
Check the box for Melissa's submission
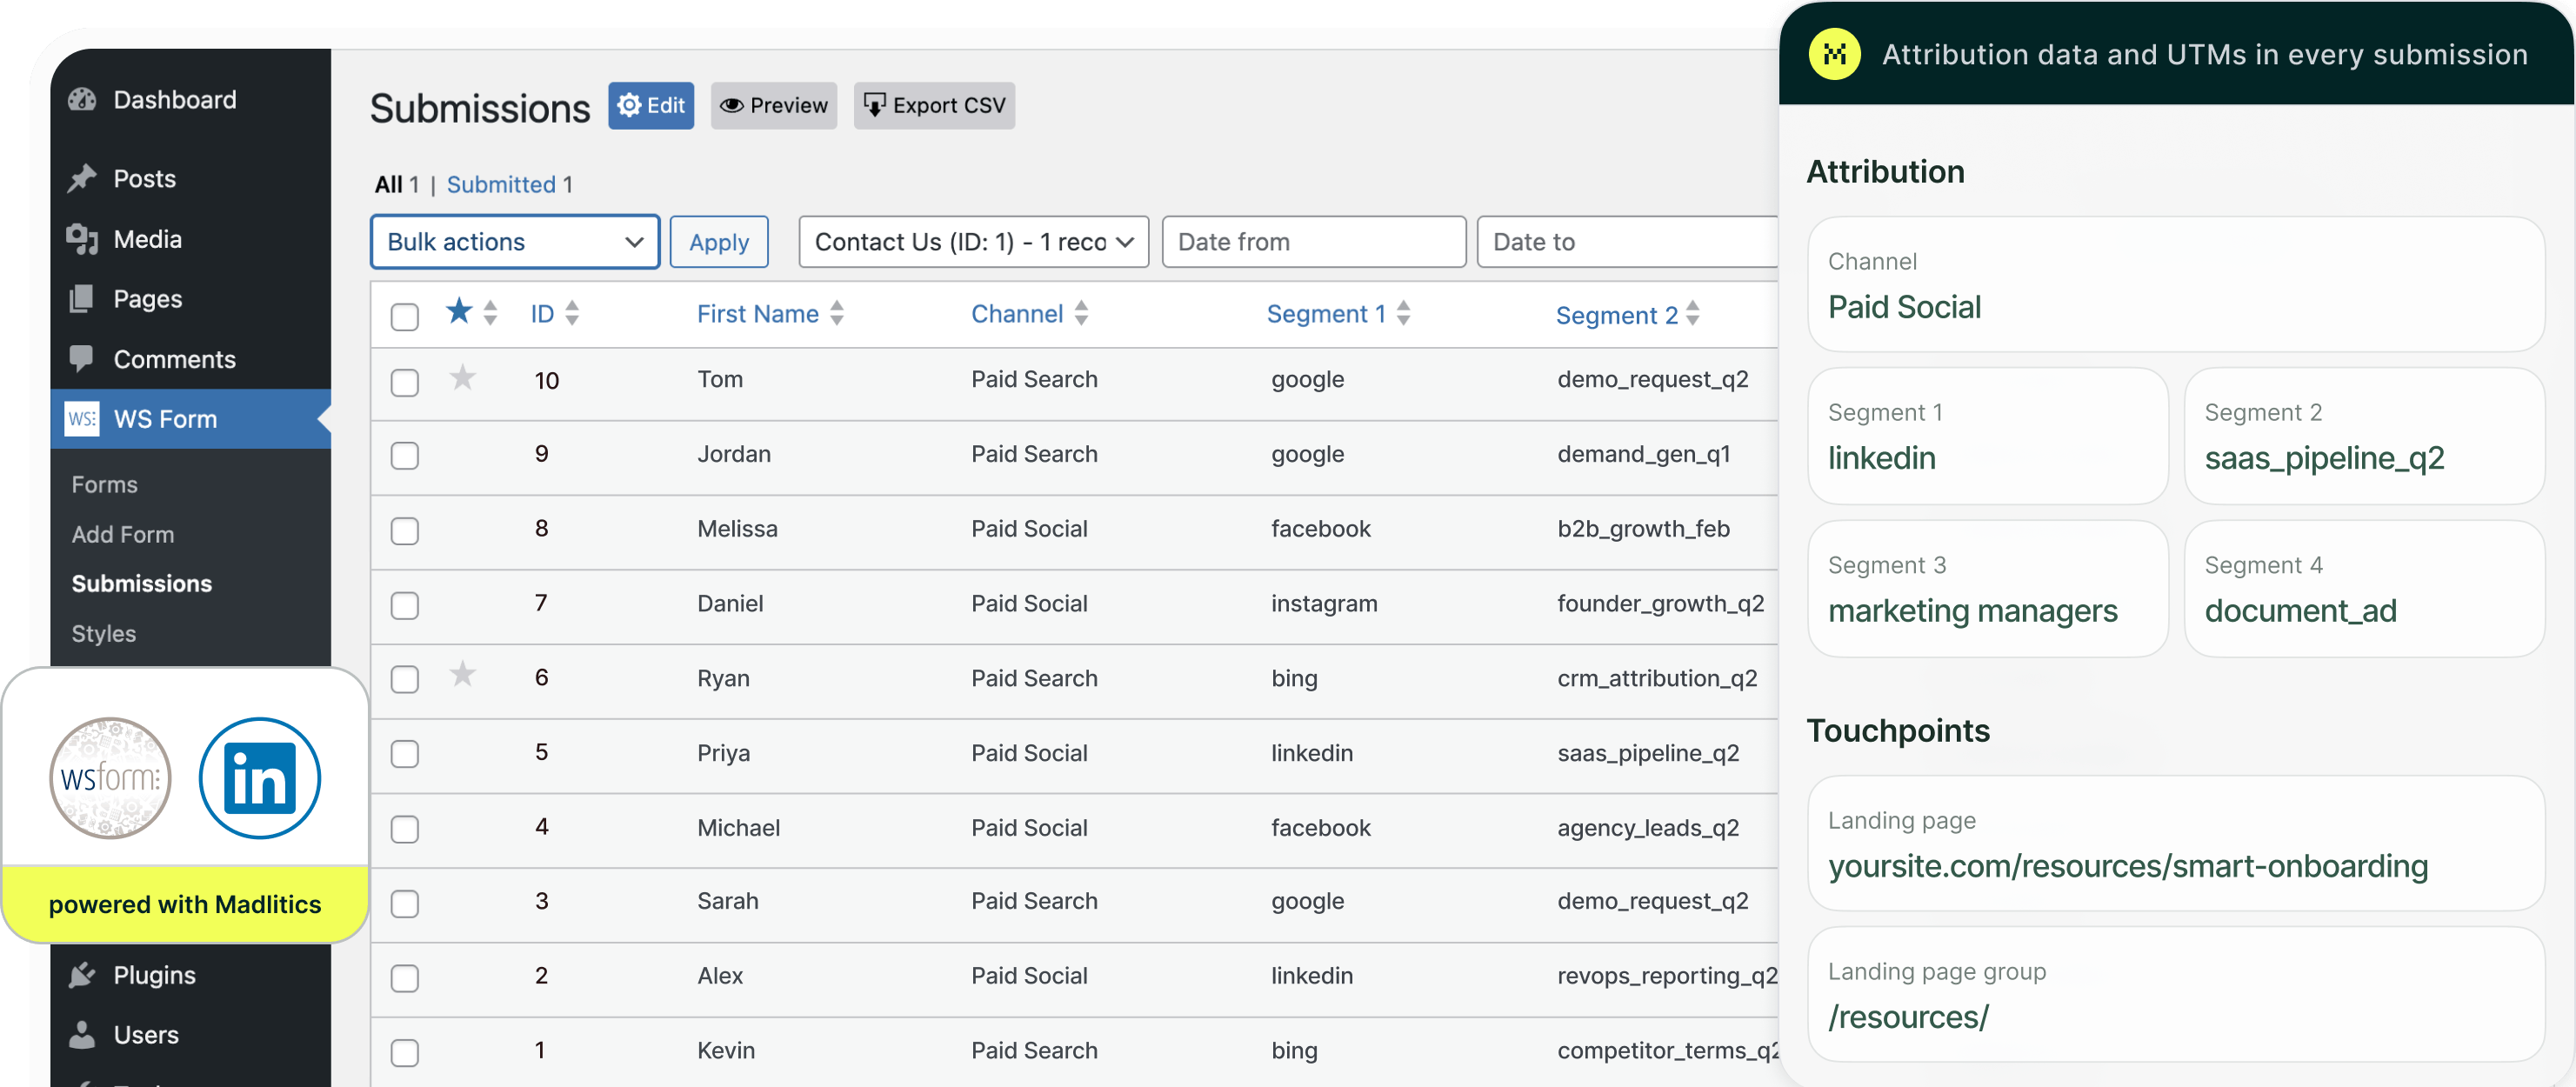click(x=405, y=531)
